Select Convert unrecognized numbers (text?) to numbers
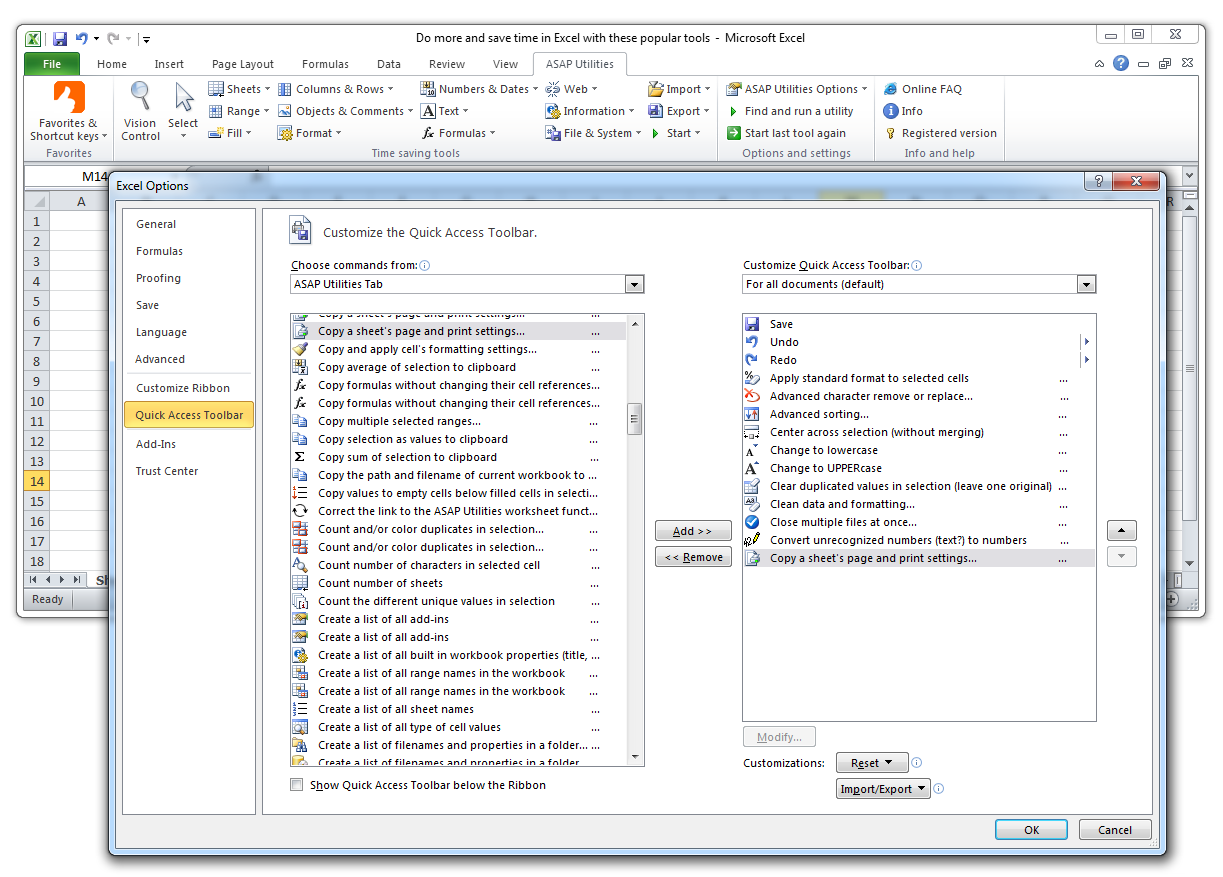Screen dimensions: 1223x877 (919, 540)
